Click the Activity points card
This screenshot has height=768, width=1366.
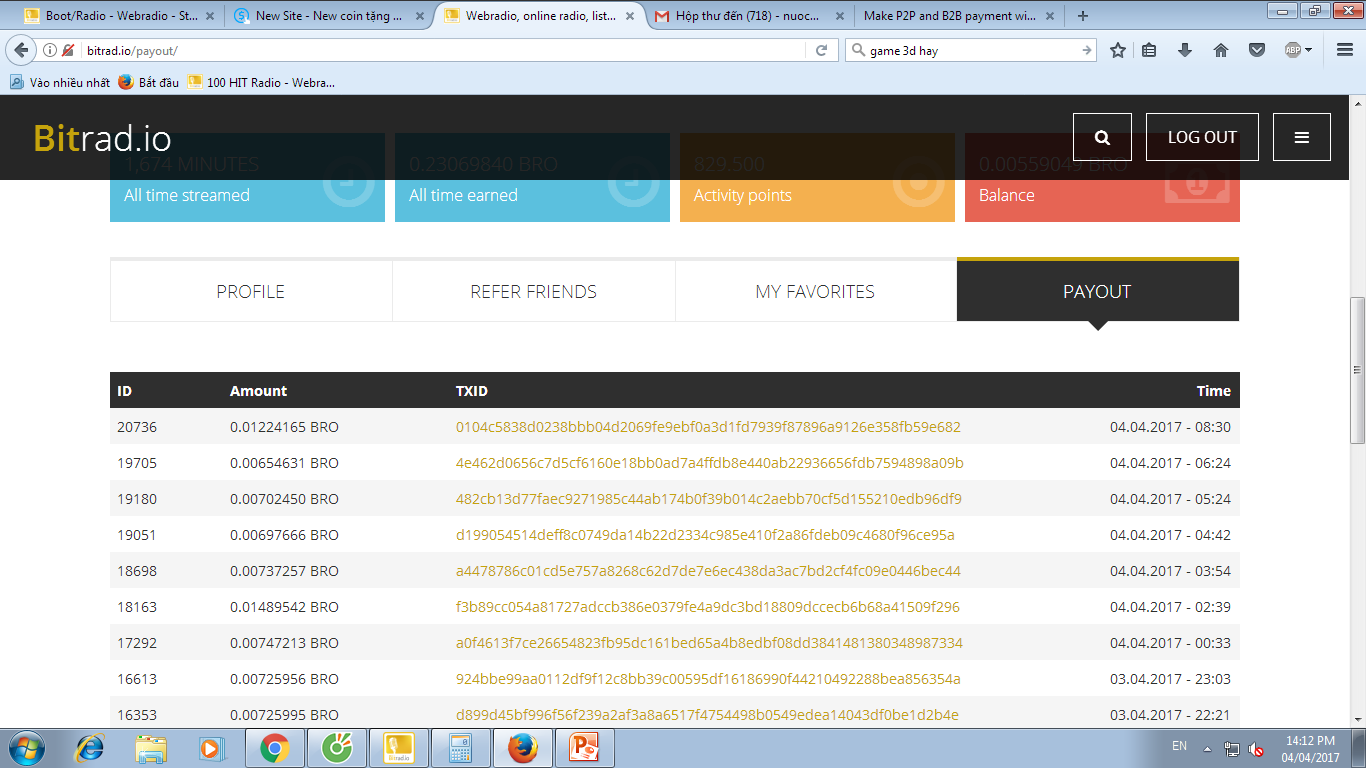coord(817,178)
